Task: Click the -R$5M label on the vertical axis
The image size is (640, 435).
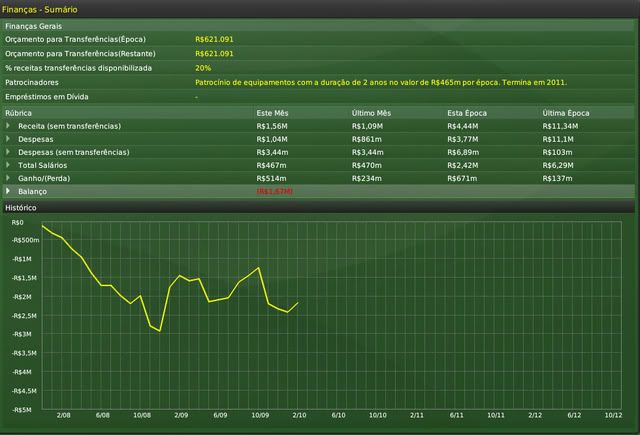Action: point(22,410)
